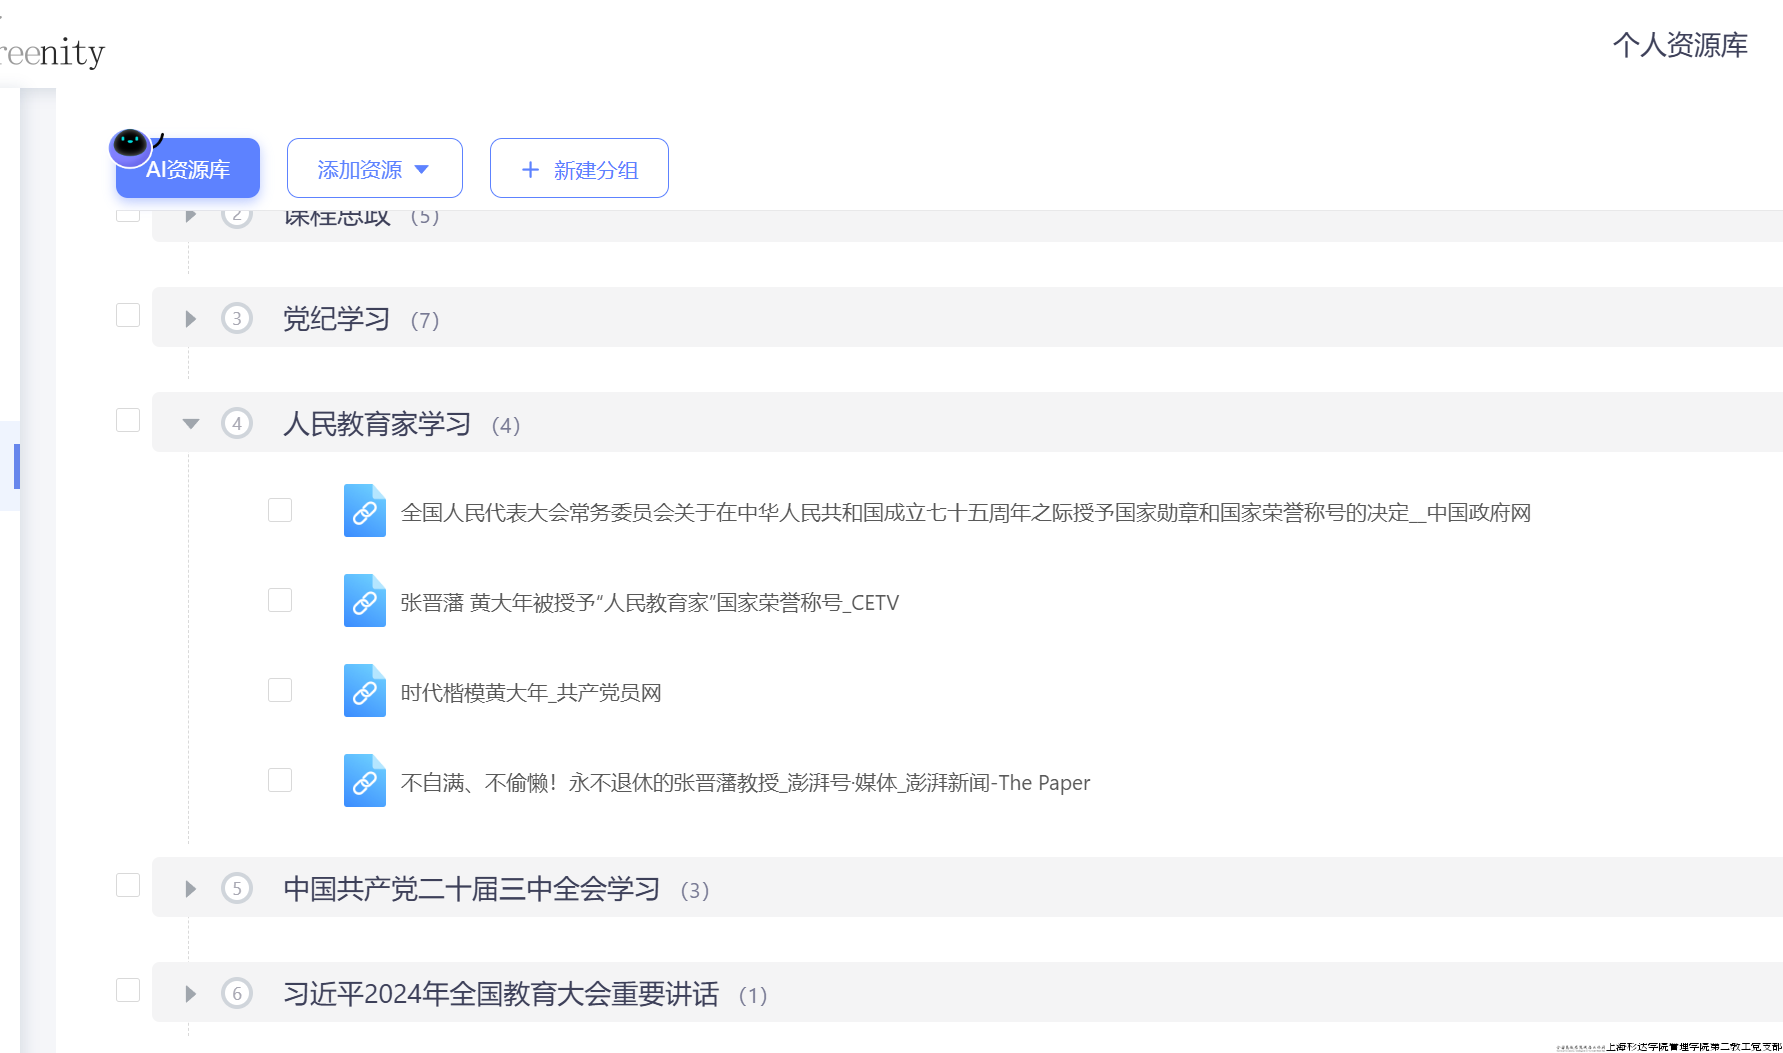
Task: Click the circled number 6 badge of 习近平2024 group
Action: pyautogui.click(x=237, y=993)
